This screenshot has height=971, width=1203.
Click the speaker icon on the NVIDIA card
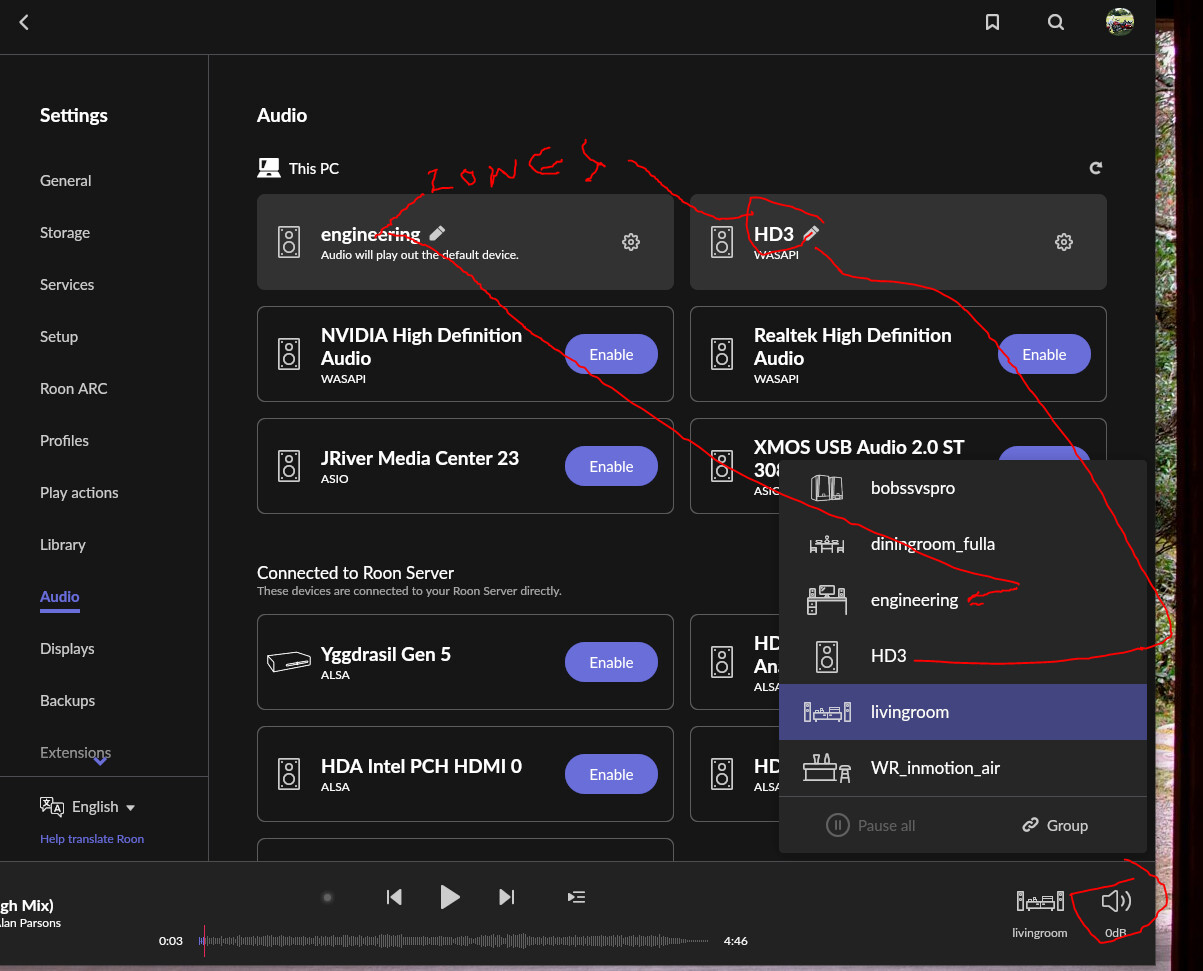pyautogui.click(x=289, y=354)
